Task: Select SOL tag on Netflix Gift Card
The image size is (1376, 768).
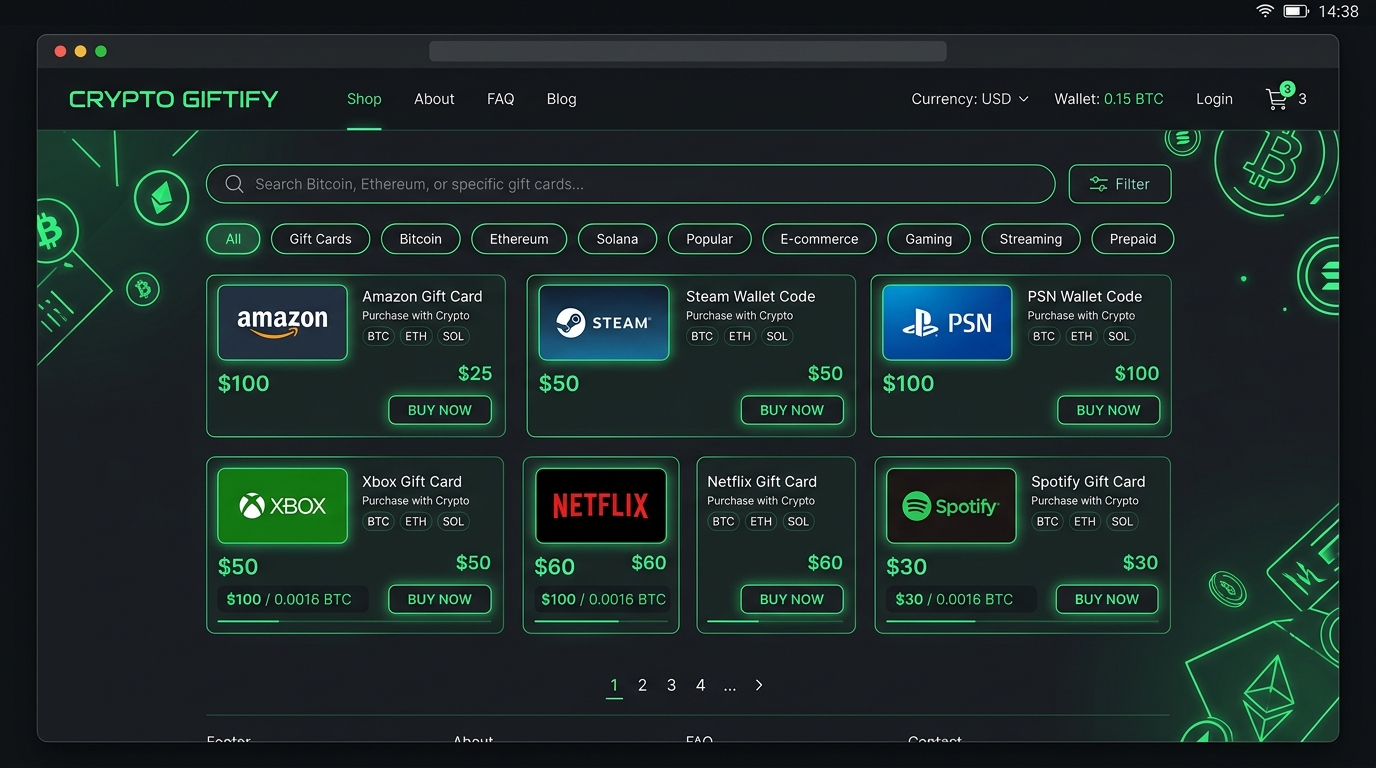Action: click(x=798, y=521)
